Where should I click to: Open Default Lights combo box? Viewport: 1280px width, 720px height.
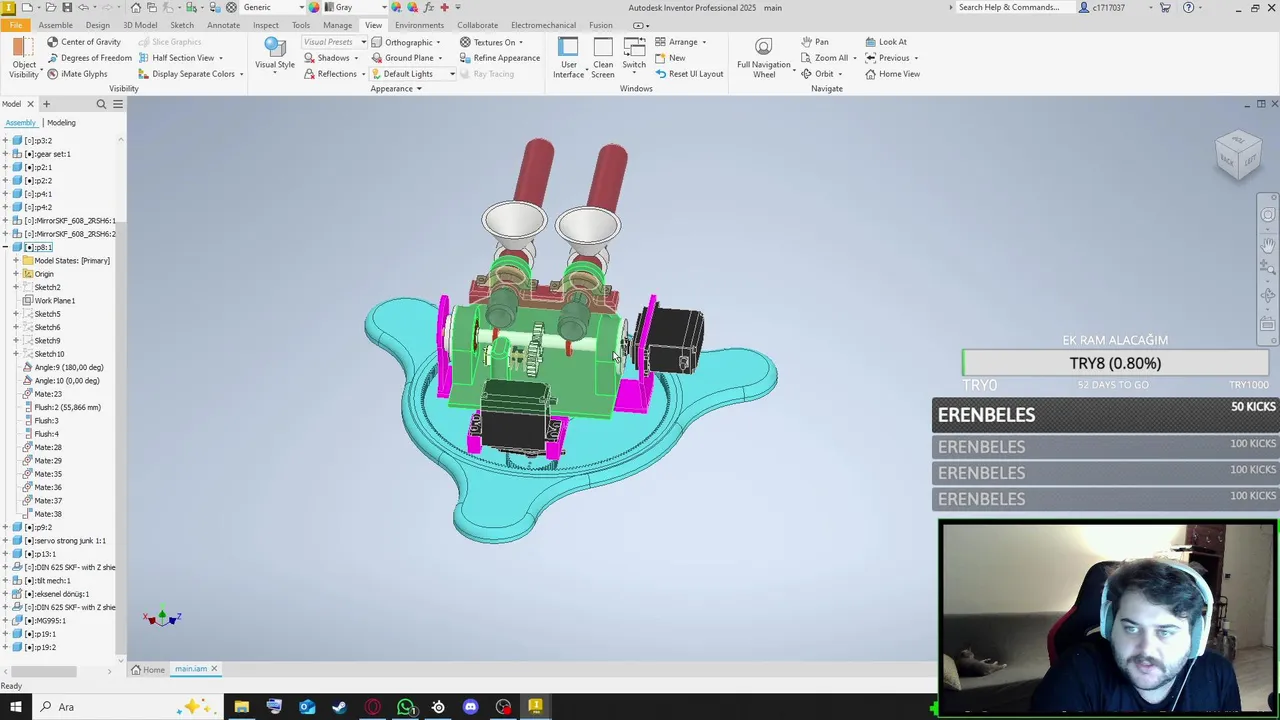(413, 74)
